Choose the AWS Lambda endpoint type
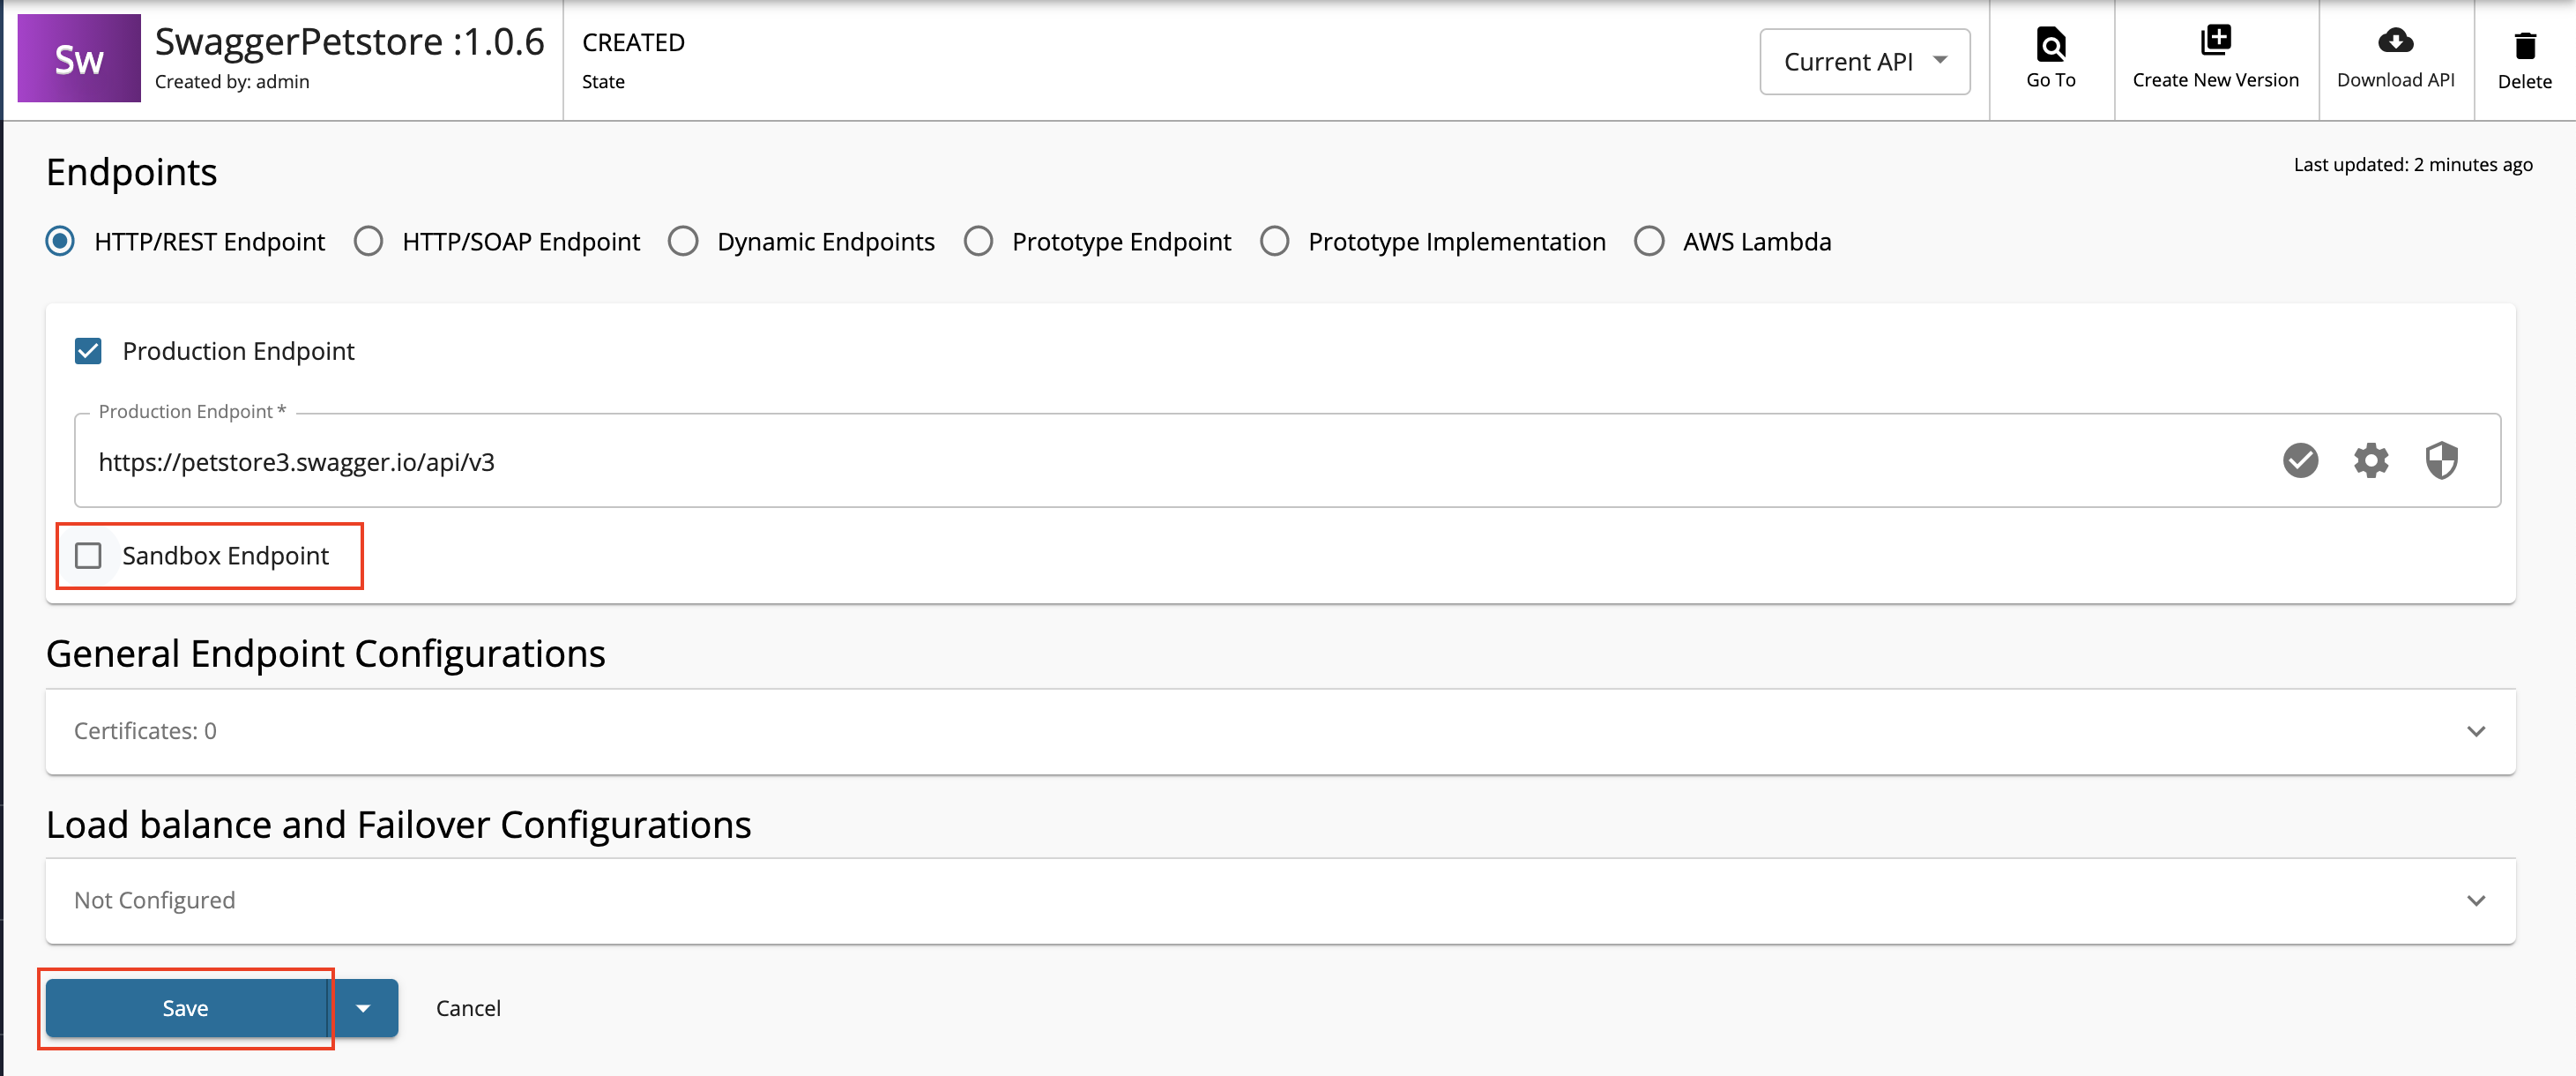The height and width of the screenshot is (1076, 2576). click(1649, 242)
